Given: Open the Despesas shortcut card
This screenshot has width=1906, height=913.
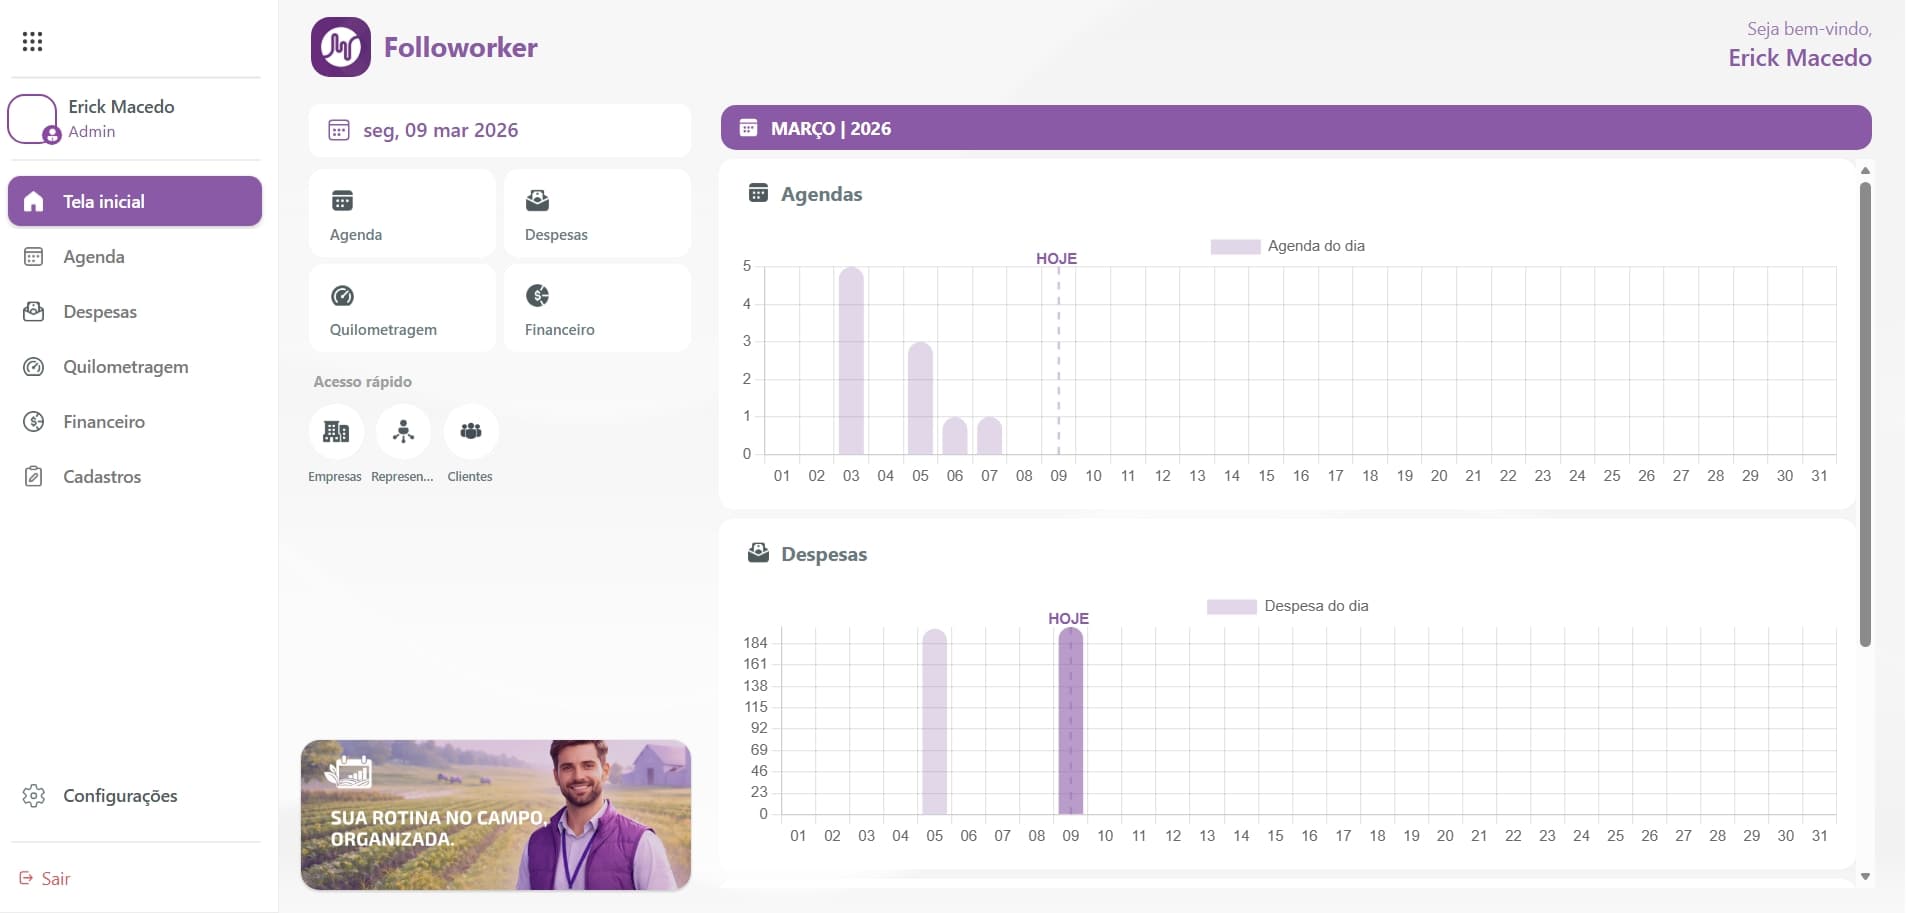Looking at the screenshot, I should tap(597, 214).
